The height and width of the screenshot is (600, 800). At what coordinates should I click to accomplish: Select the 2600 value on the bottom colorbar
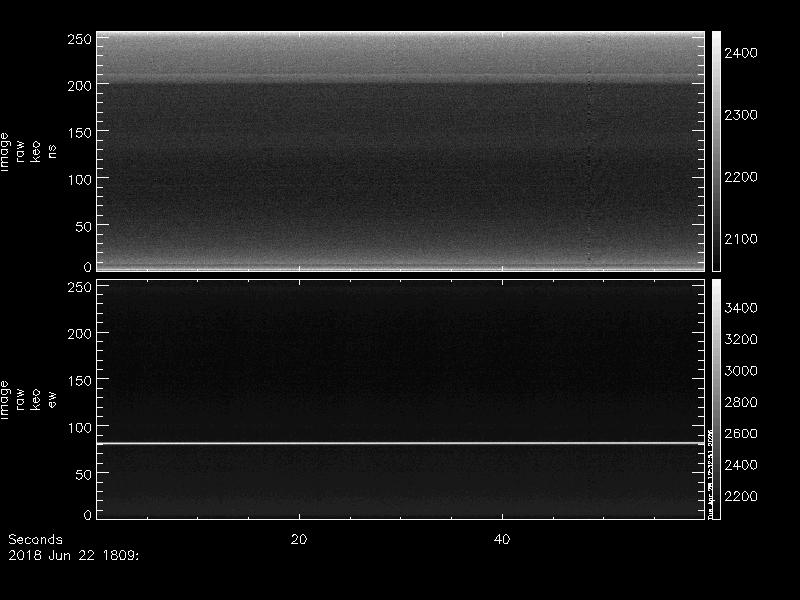click(x=741, y=434)
